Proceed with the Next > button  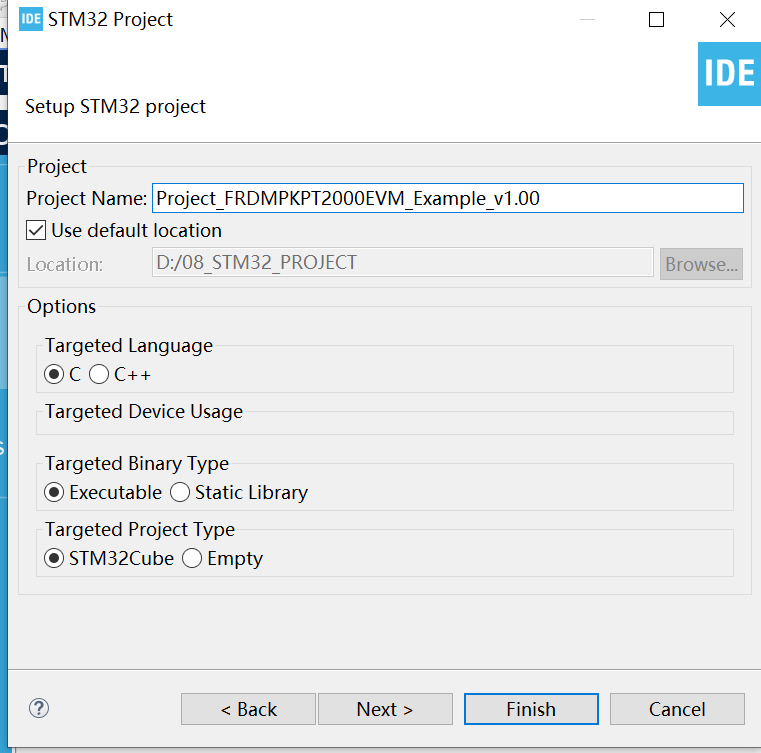[x=385, y=709]
